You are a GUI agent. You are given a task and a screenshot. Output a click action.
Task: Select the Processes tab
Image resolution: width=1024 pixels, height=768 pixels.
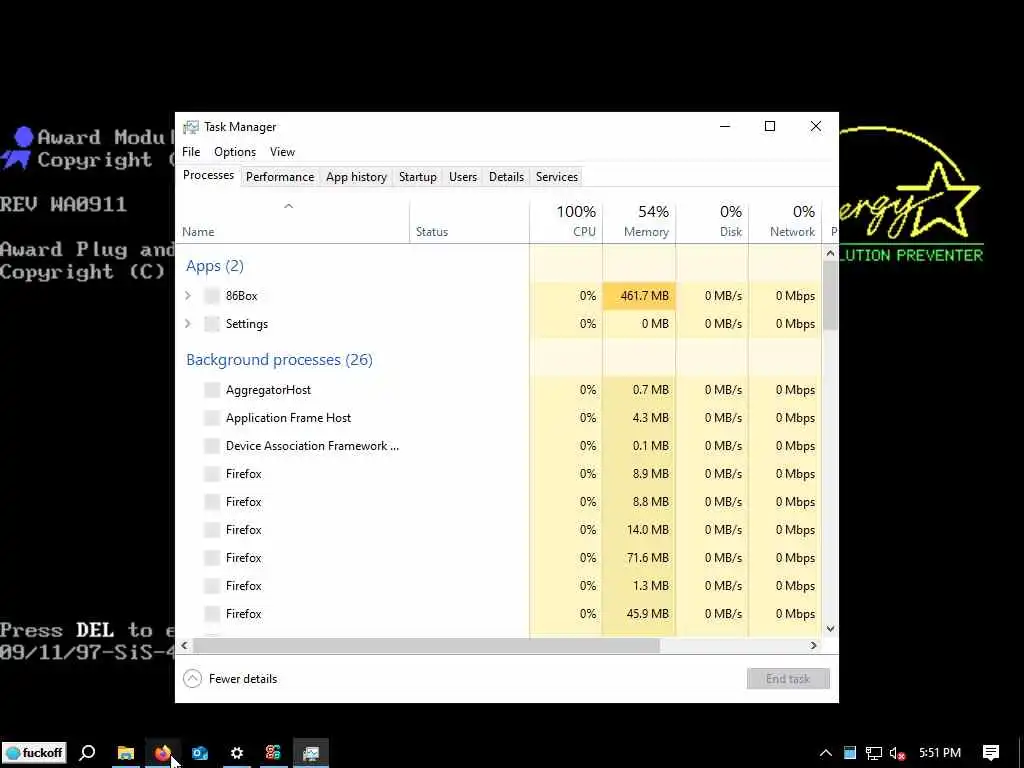208,176
